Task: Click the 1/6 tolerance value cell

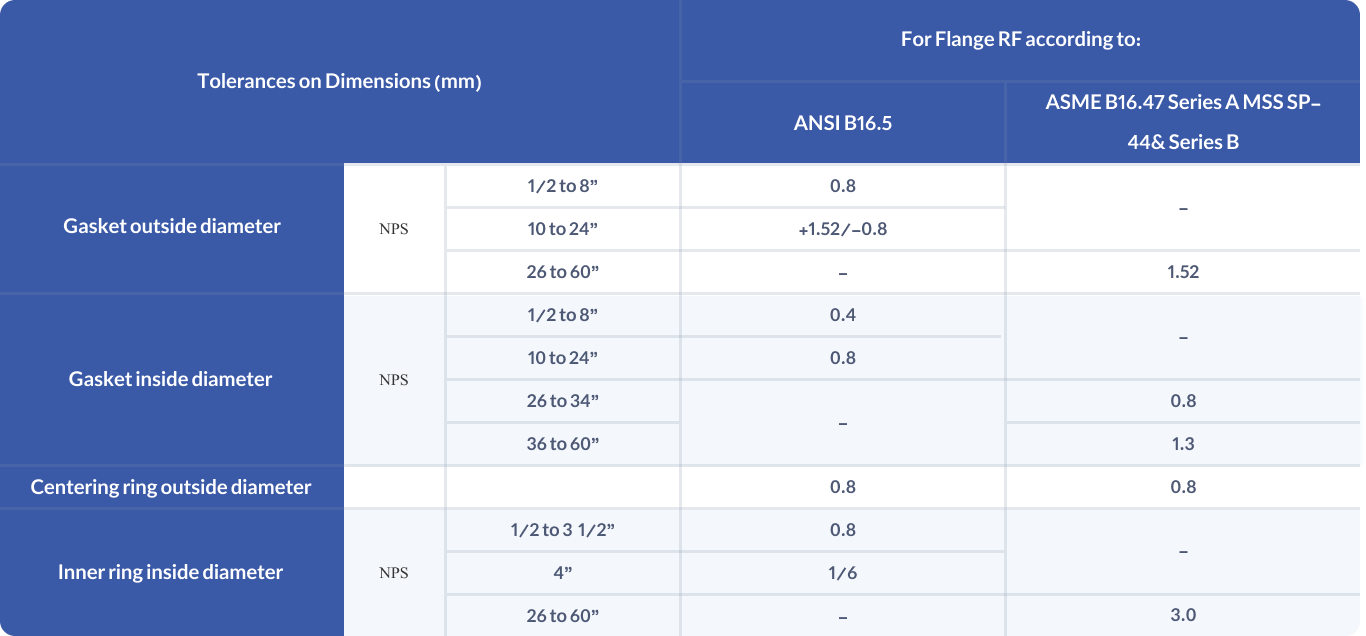Action: coord(842,573)
